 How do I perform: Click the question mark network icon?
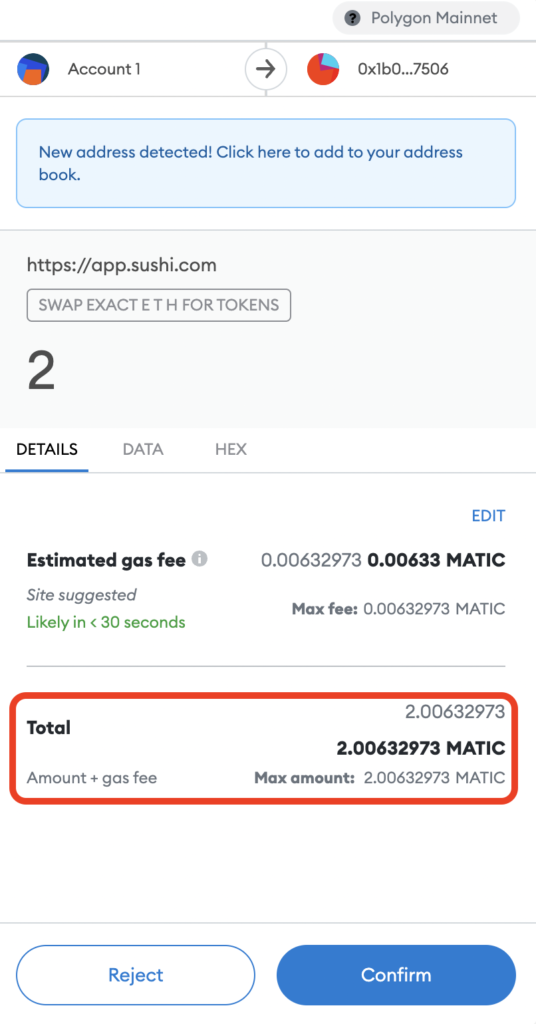pyautogui.click(x=353, y=18)
